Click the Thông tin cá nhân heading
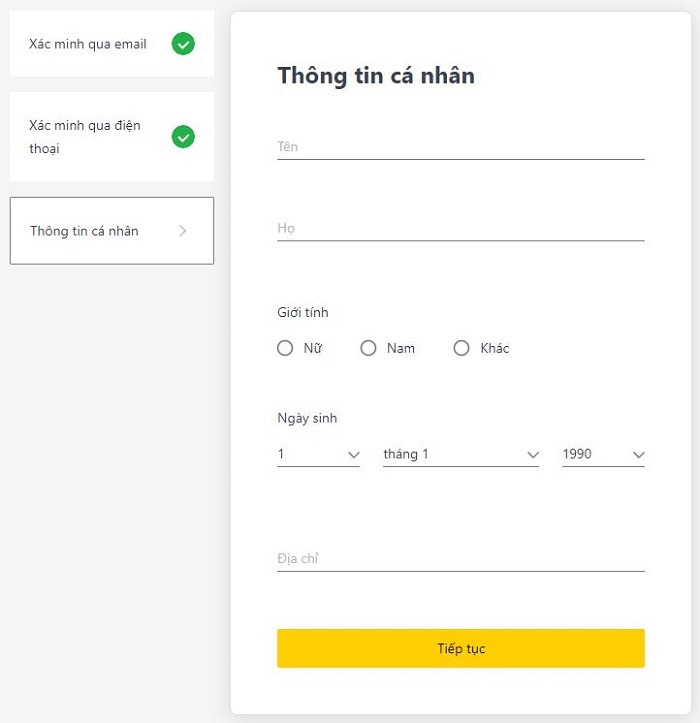 pos(376,75)
